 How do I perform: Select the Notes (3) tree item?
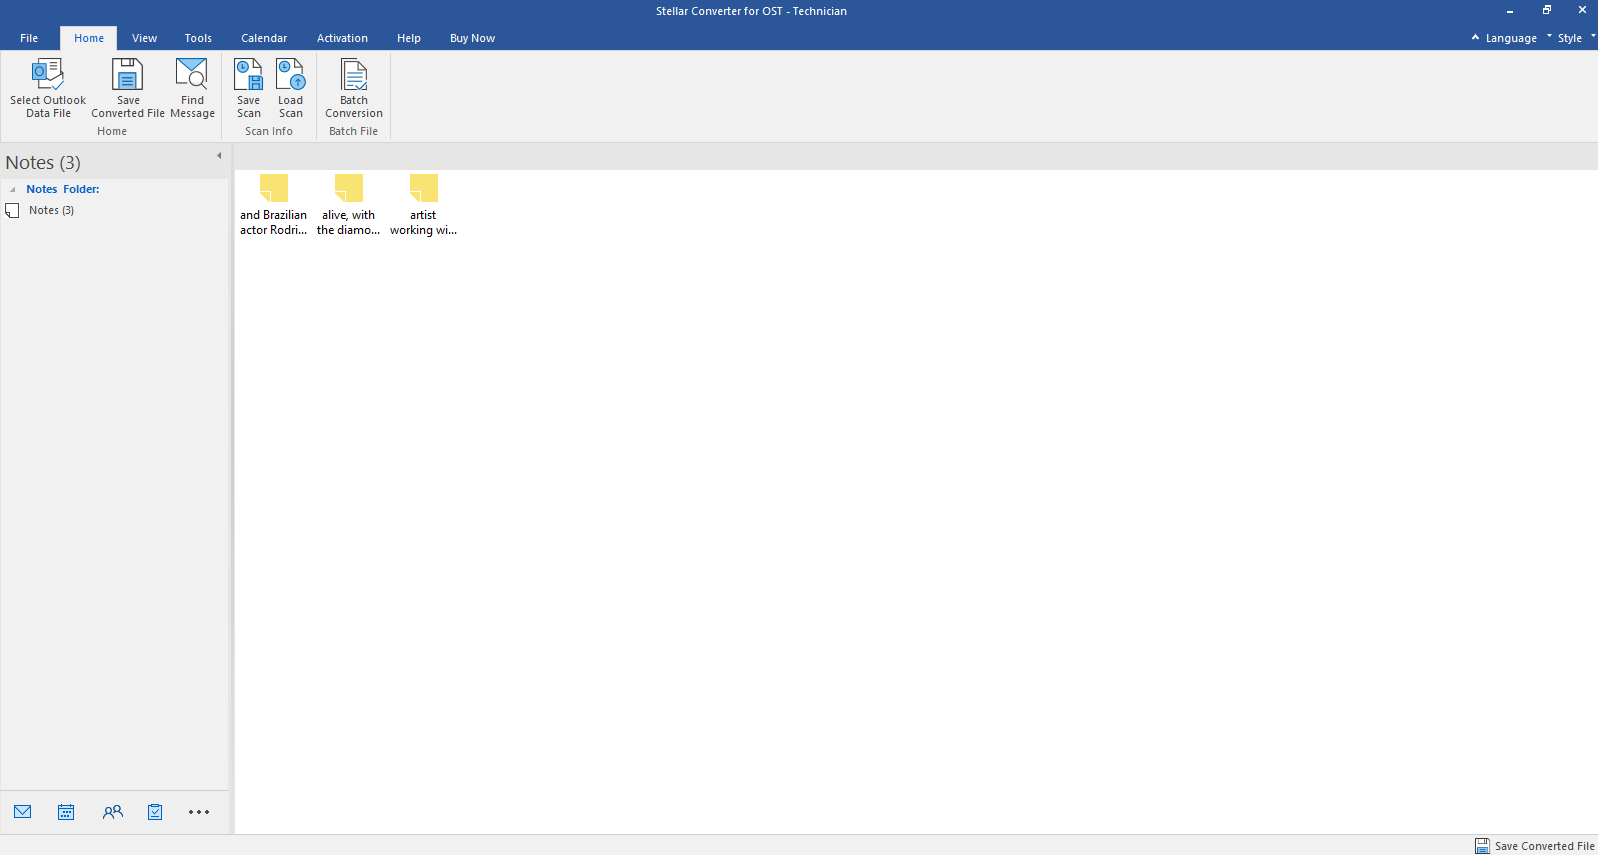(51, 210)
